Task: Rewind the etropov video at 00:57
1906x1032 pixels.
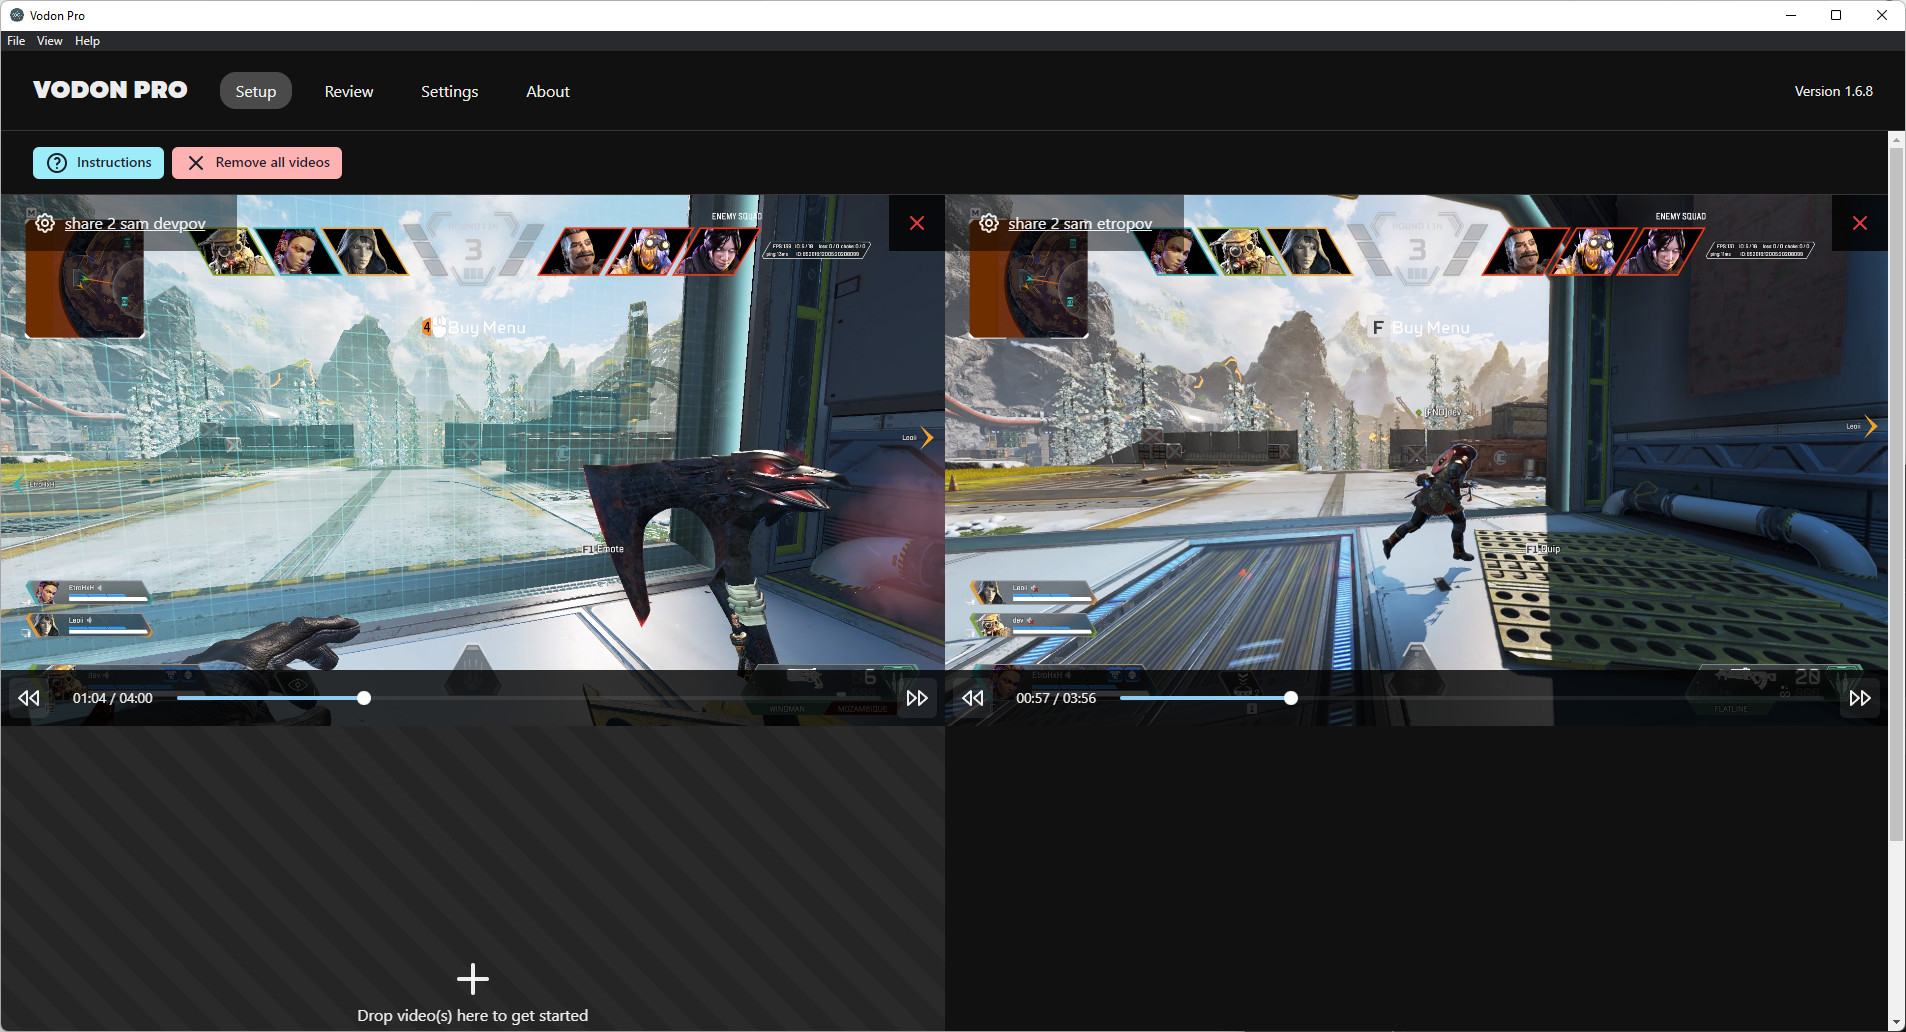Action: click(973, 698)
